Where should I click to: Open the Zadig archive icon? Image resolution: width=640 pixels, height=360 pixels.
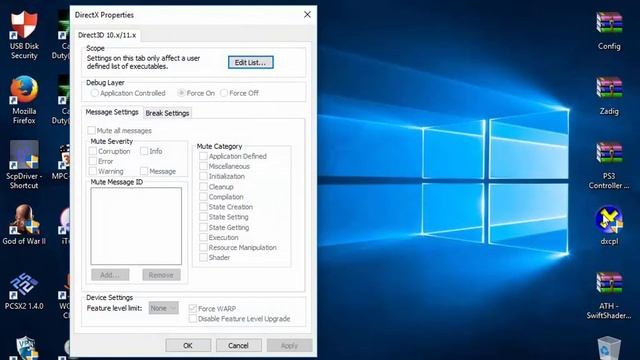[609, 96]
